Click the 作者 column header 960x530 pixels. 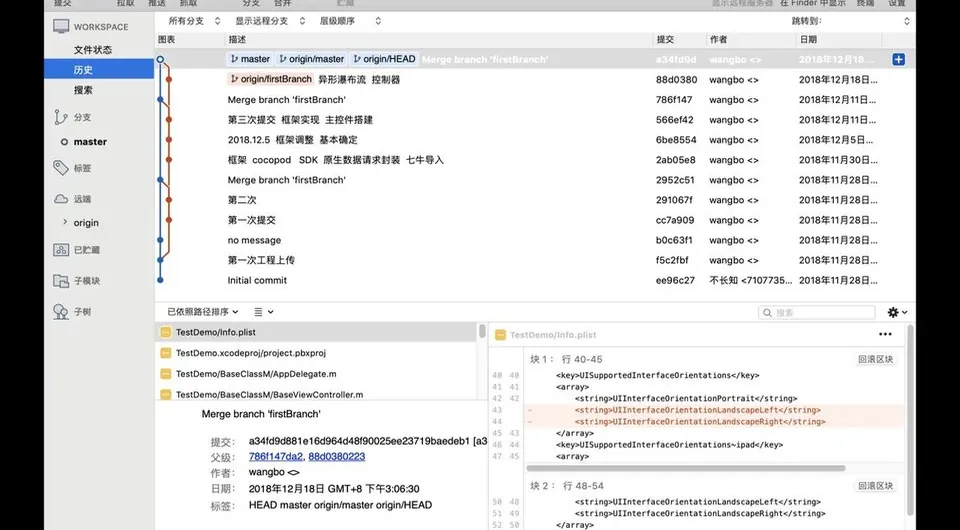click(x=751, y=39)
